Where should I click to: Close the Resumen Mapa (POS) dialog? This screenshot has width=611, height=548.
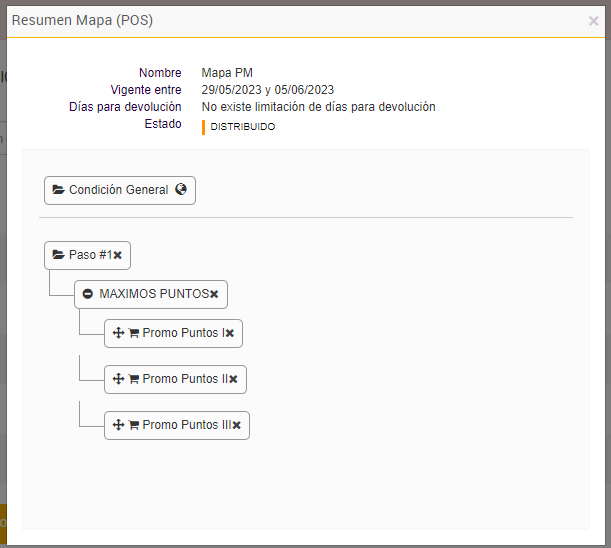593,20
